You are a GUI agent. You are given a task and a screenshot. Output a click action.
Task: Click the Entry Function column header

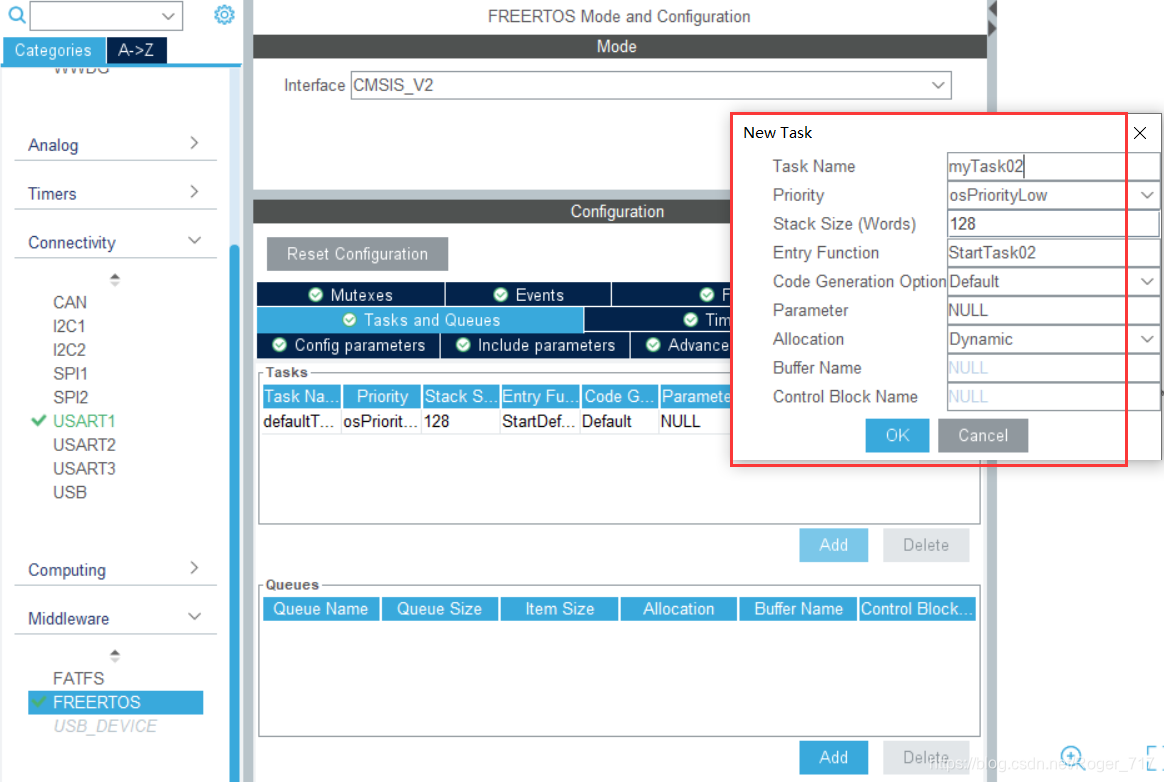click(540, 397)
